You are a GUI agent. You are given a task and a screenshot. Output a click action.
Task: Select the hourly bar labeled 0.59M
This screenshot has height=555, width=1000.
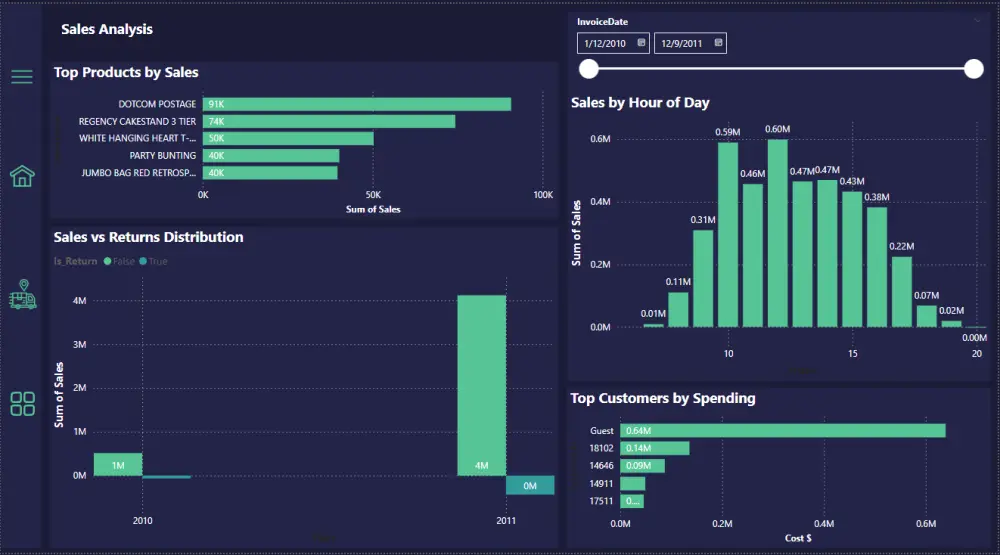pyautogui.click(x=728, y=235)
